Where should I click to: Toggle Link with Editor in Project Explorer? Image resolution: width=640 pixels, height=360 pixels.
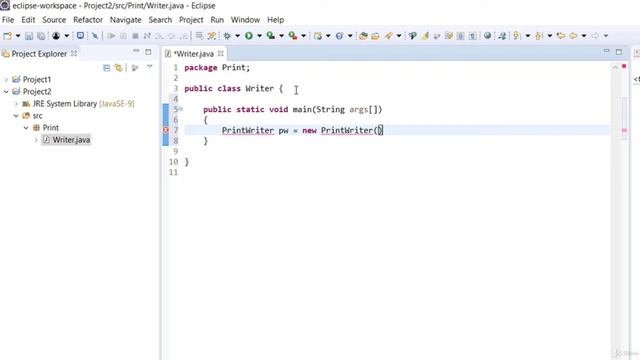click(x=118, y=68)
